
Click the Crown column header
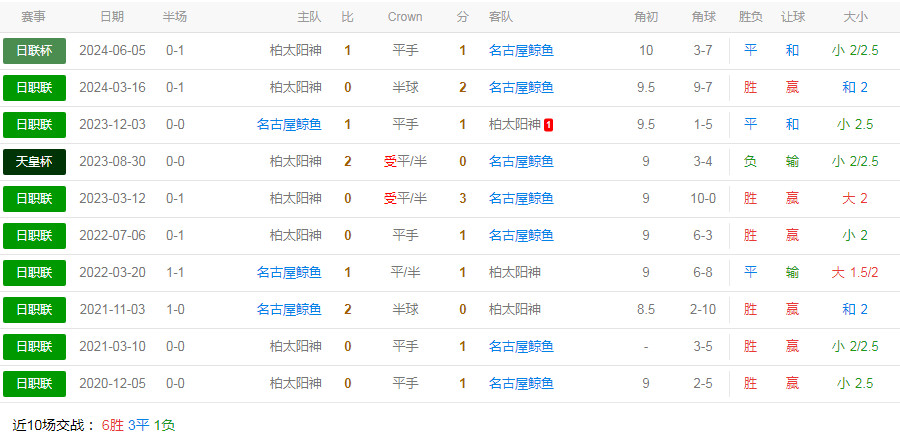point(405,17)
